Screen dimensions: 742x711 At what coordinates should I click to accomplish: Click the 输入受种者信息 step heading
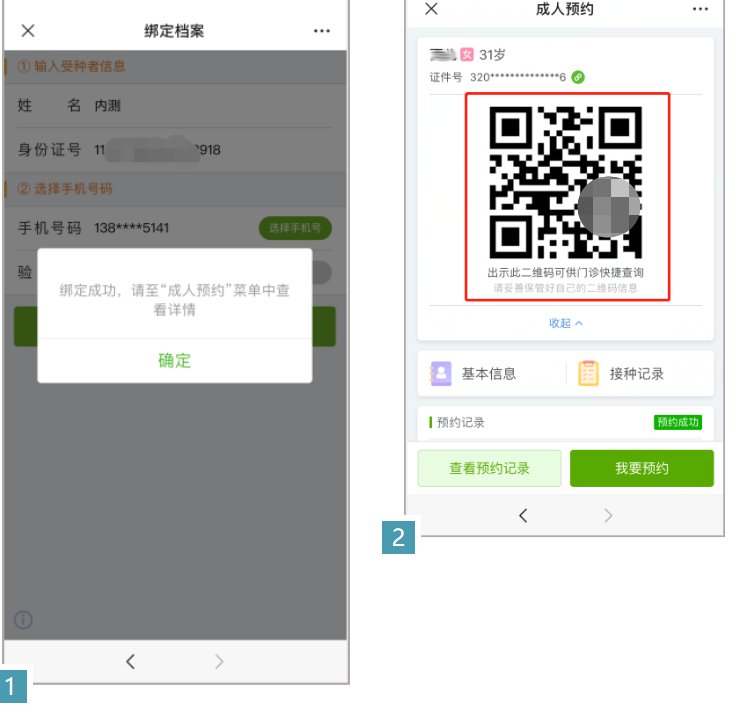(71, 66)
